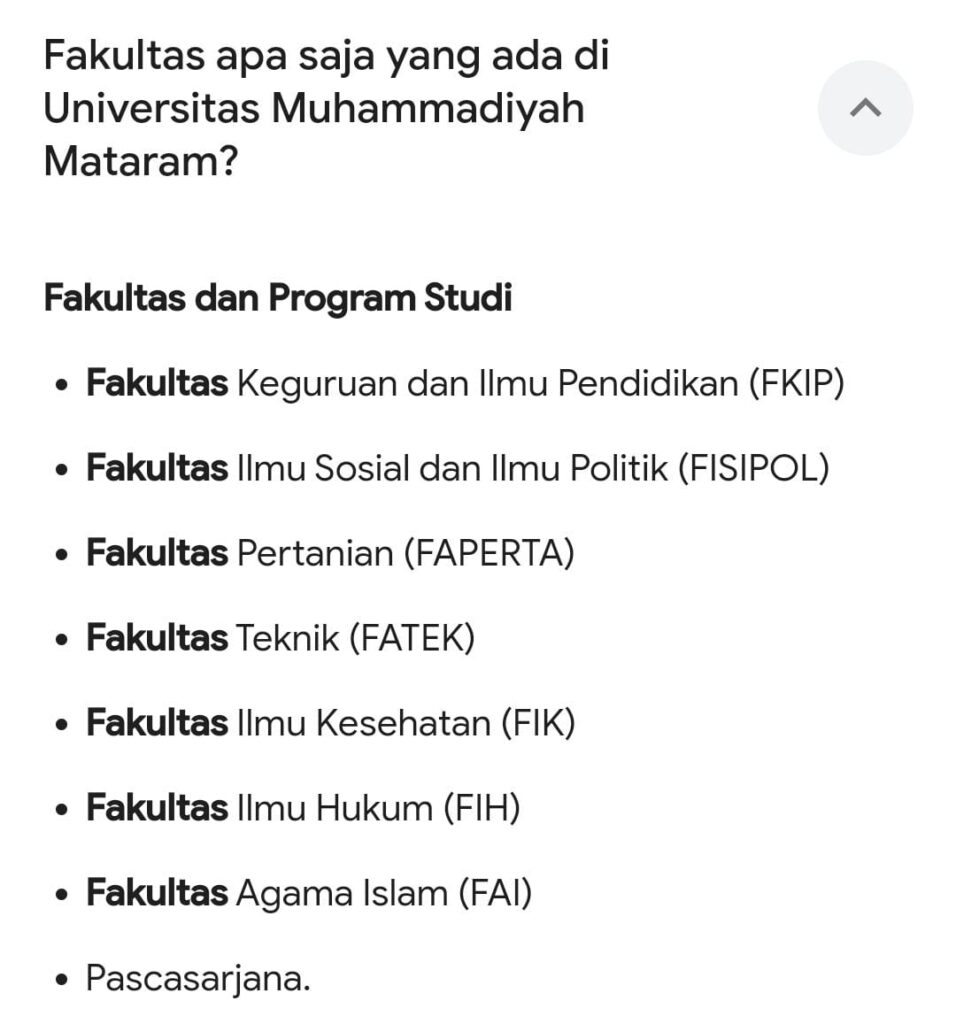Select the text Keguruan dan Ilmu Pendidikan
The height and width of the screenshot is (1024, 956).
(x=486, y=384)
